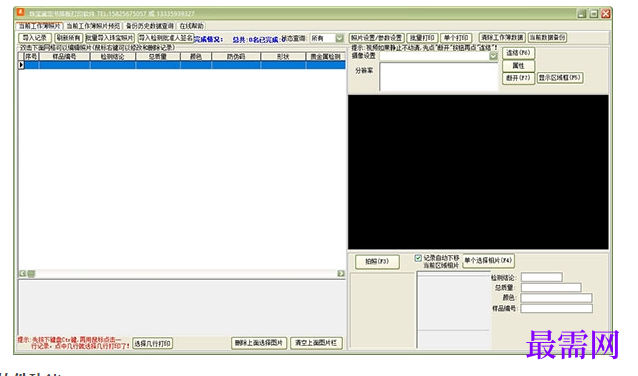Viewport: 638px width, 376px height.
Task: Click the 检测结论 column header
Action: tap(113, 57)
